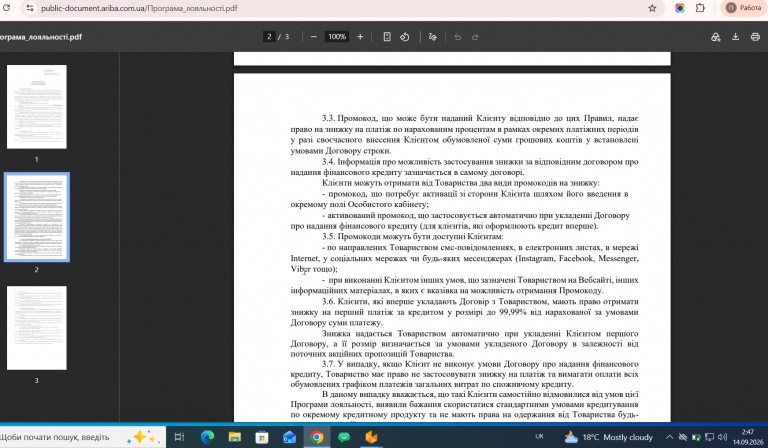The width and height of the screenshot is (768, 448).
Task: Switch to Chrome in the taskbar
Action: [317, 437]
